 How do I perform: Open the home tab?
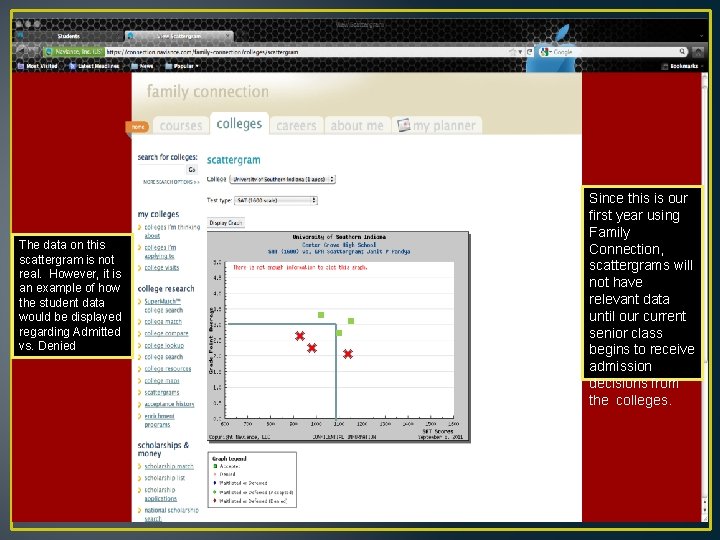[138, 127]
